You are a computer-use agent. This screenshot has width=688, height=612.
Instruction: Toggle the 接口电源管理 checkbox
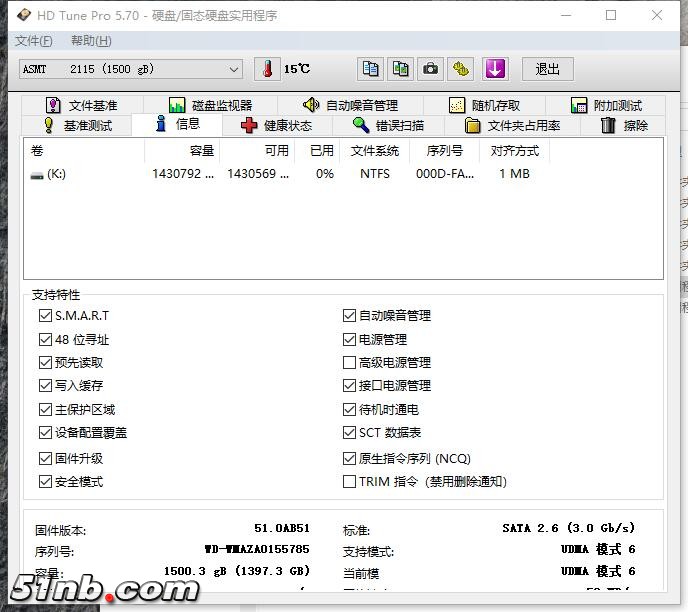pos(349,386)
